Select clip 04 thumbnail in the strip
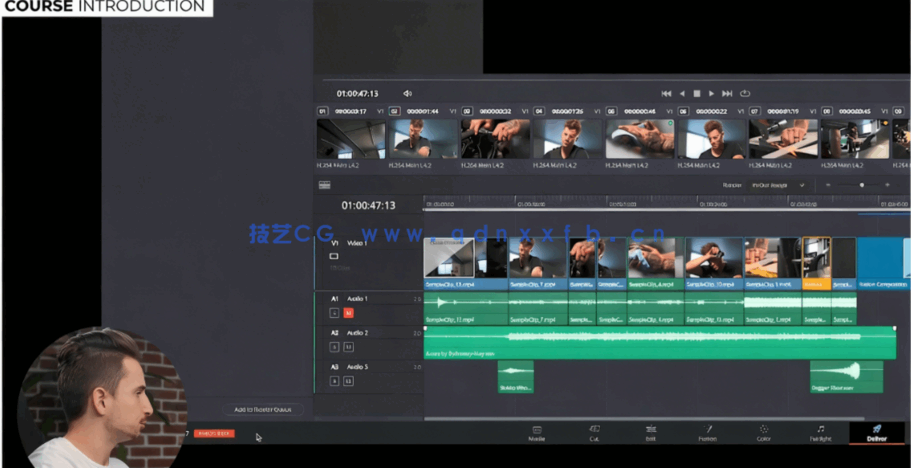The width and height of the screenshot is (911, 468). point(568,139)
